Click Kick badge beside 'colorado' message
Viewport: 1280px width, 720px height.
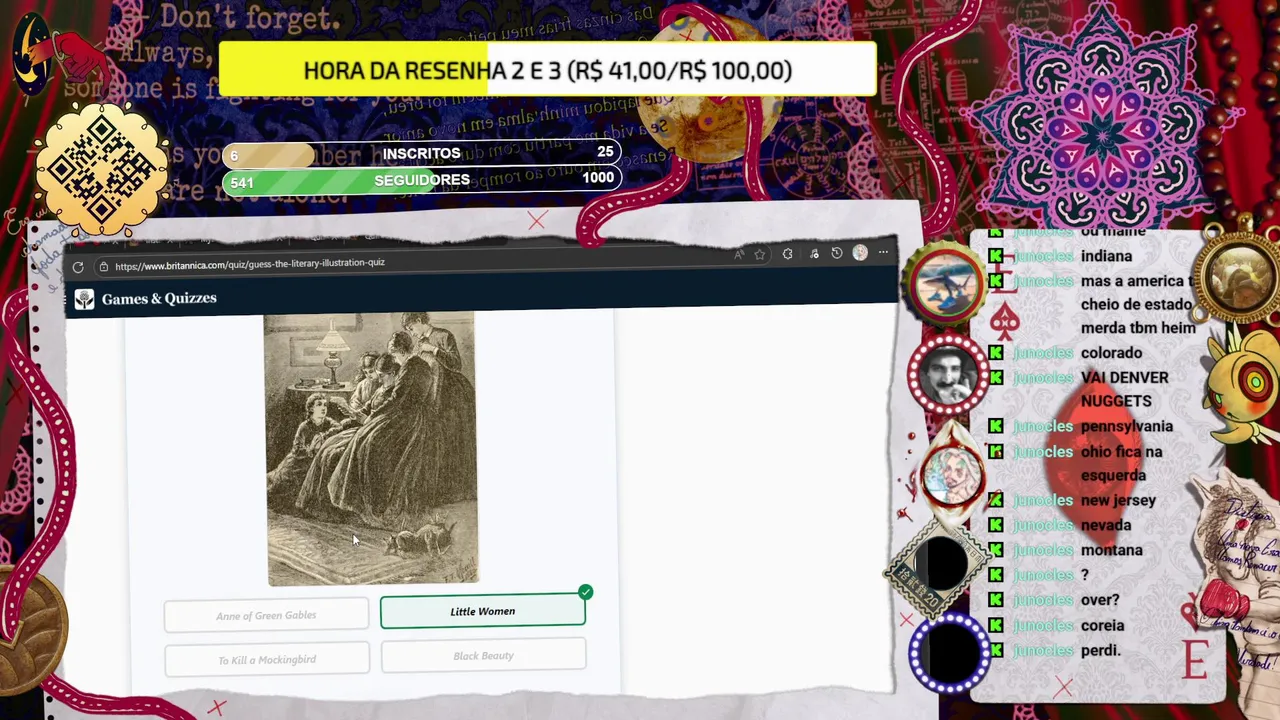(x=996, y=352)
